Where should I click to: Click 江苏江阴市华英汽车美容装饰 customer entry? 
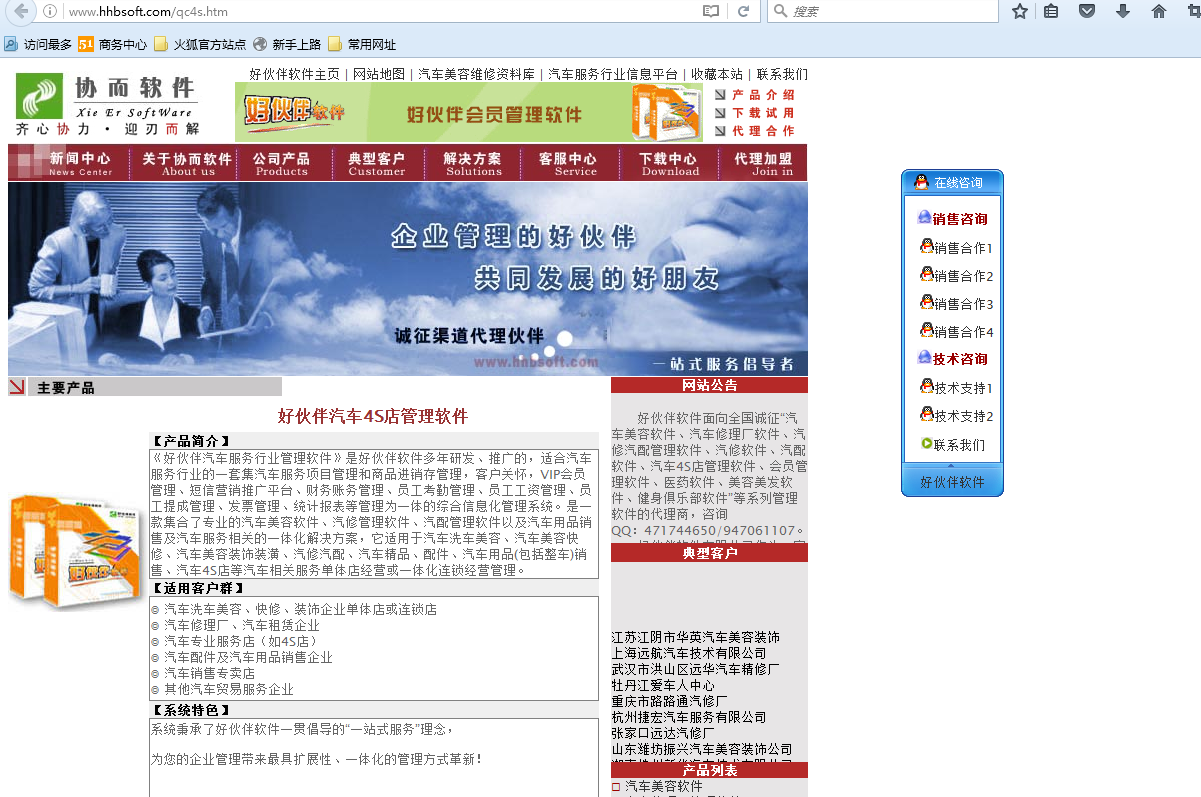696,637
